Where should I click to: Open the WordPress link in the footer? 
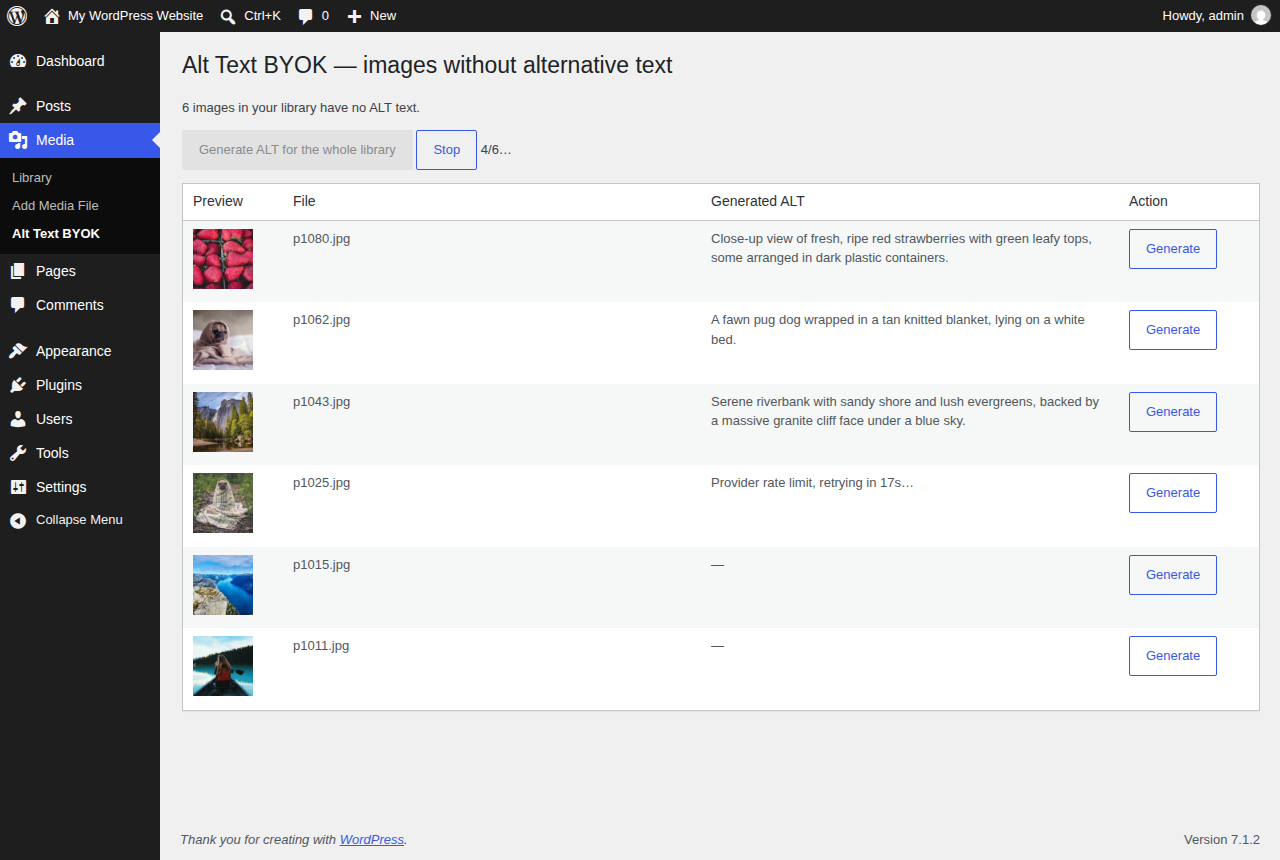click(372, 840)
